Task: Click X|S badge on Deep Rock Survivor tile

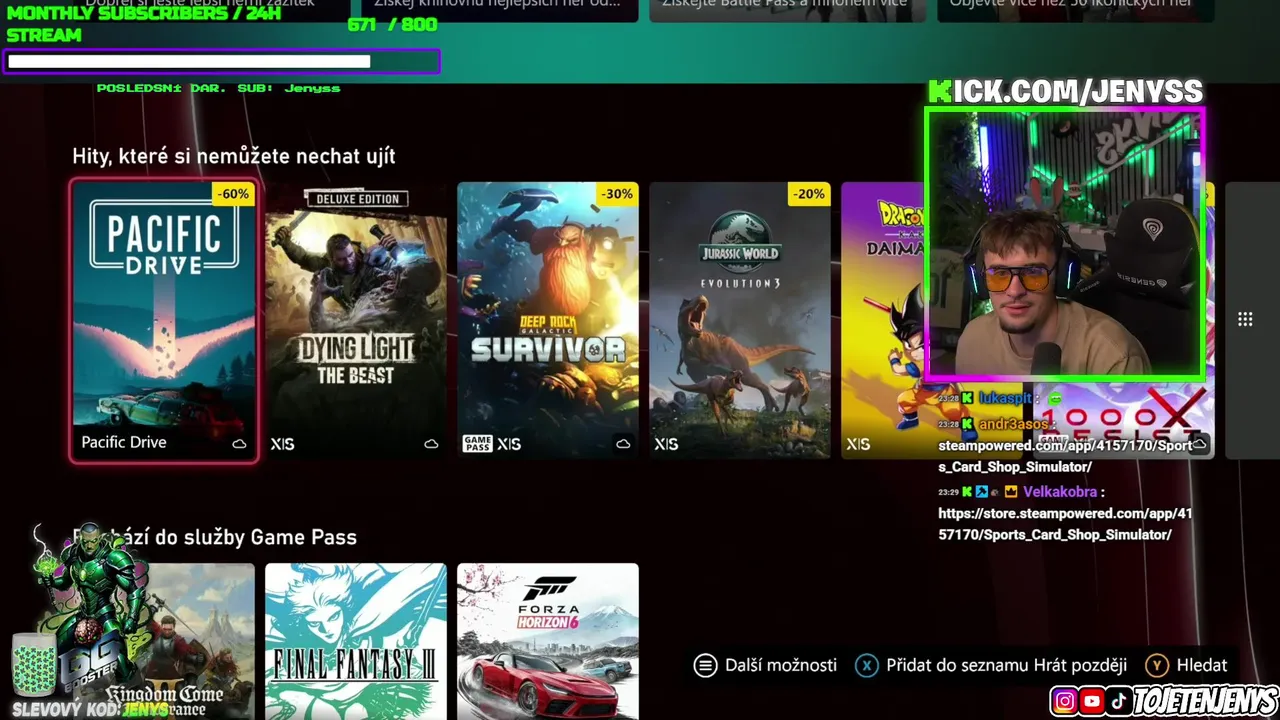Action: pyautogui.click(x=509, y=443)
